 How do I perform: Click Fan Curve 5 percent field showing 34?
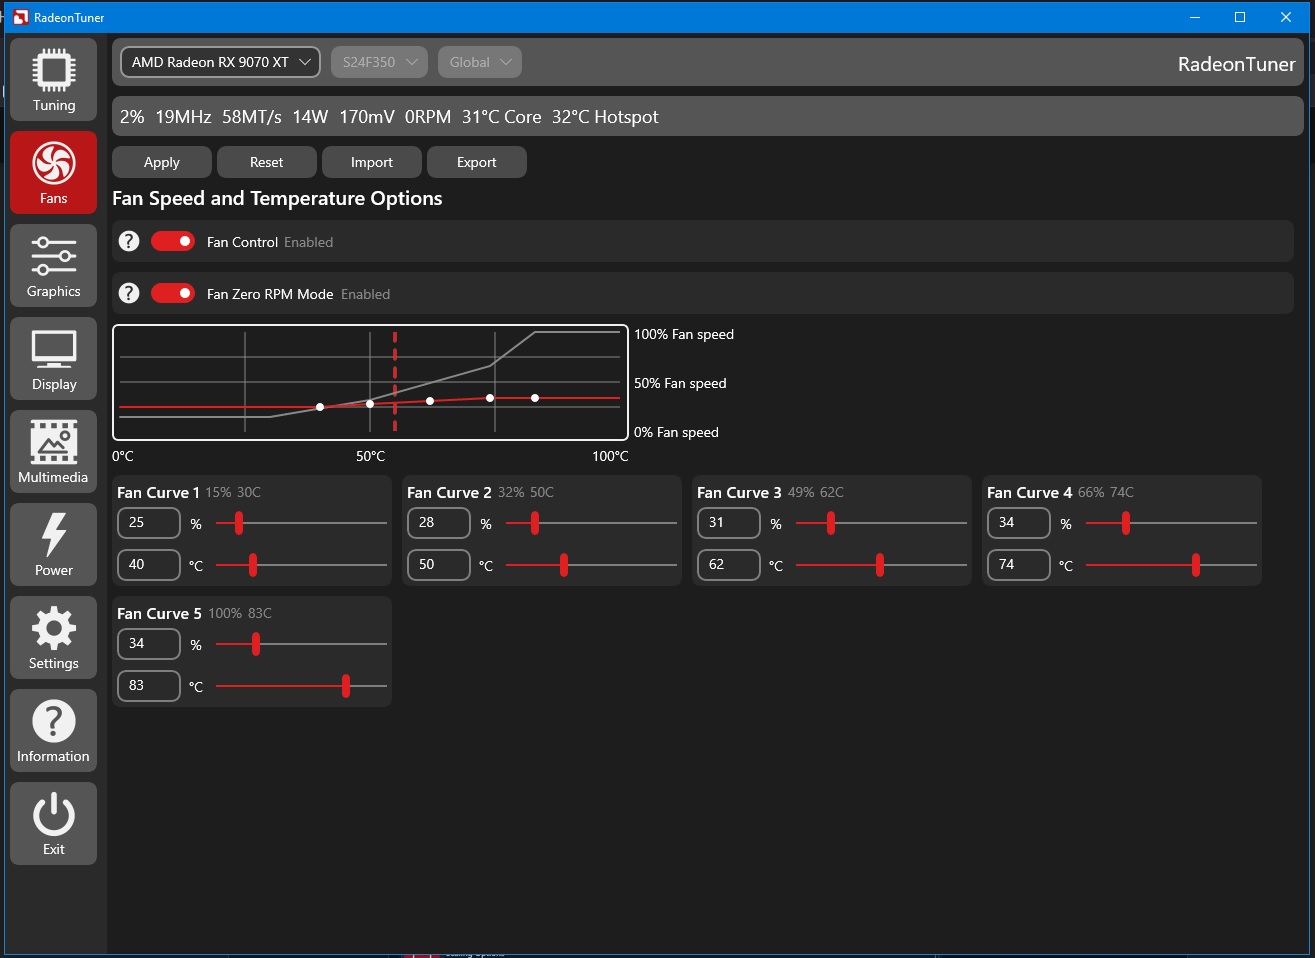(149, 644)
